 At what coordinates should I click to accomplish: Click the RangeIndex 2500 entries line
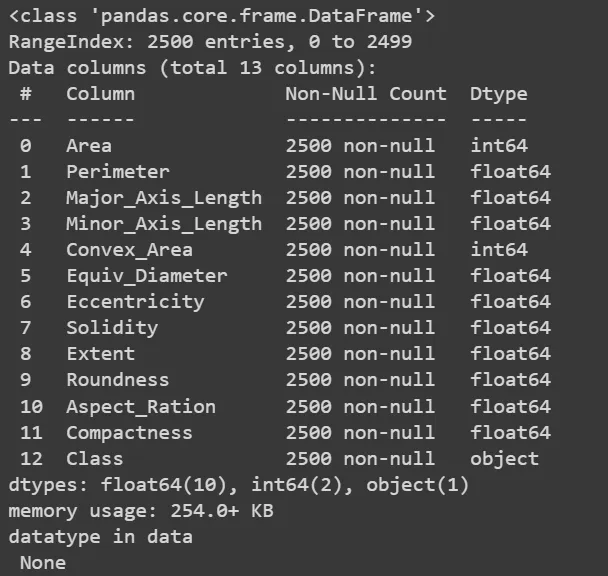pos(210,42)
